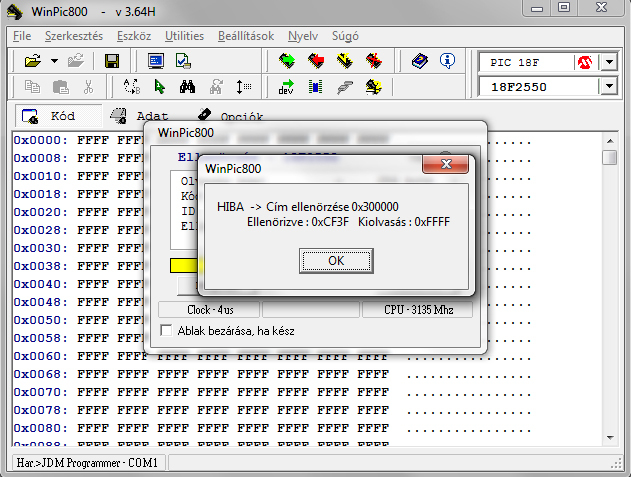Click the greyed binoculars find next icon
This screenshot has height=477, width=631.
[216, 87]
